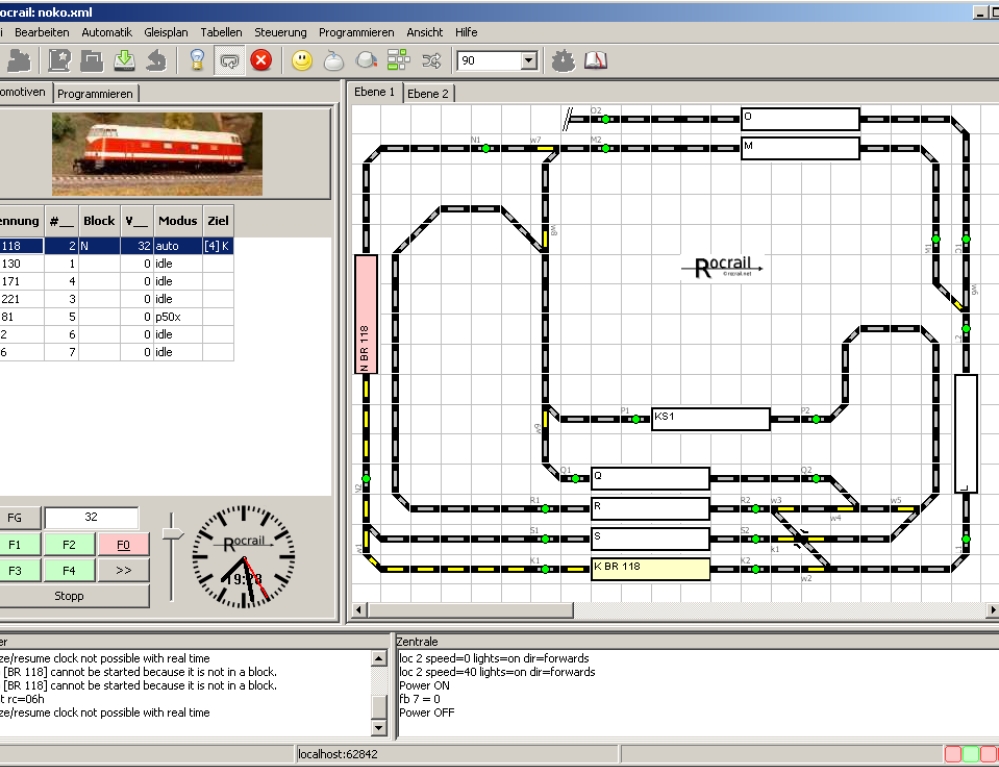Switch to the Ebene 2 track plan tab
This screenshot has height=767, width=999.
(x=428, y=94)
